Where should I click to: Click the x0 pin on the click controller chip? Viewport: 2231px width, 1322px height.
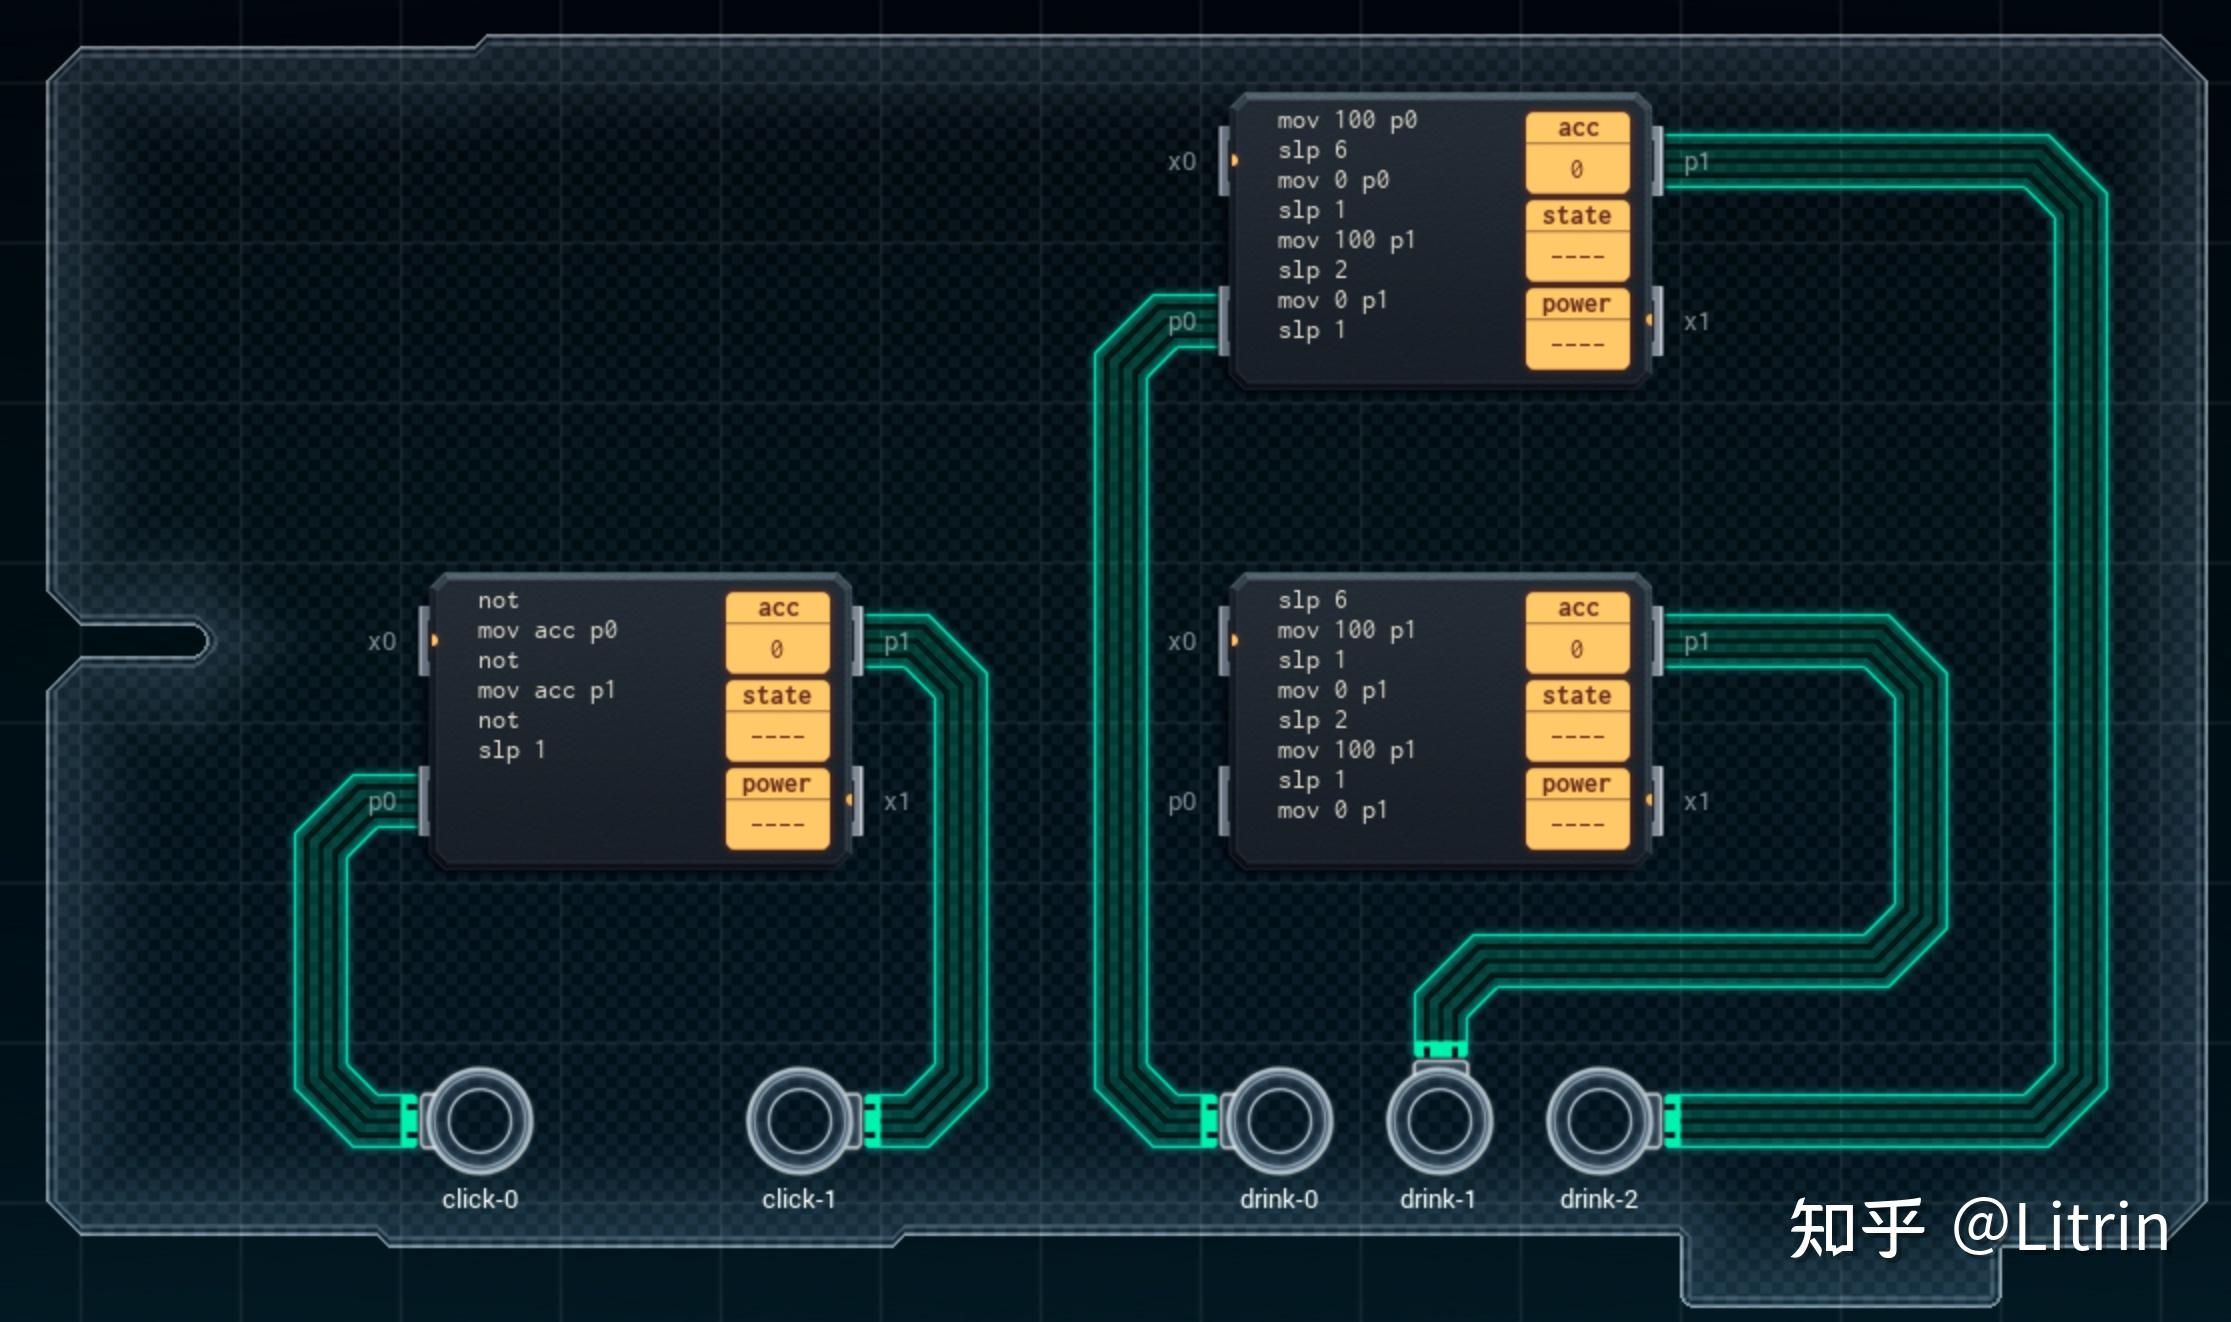[x=425, y=640]
